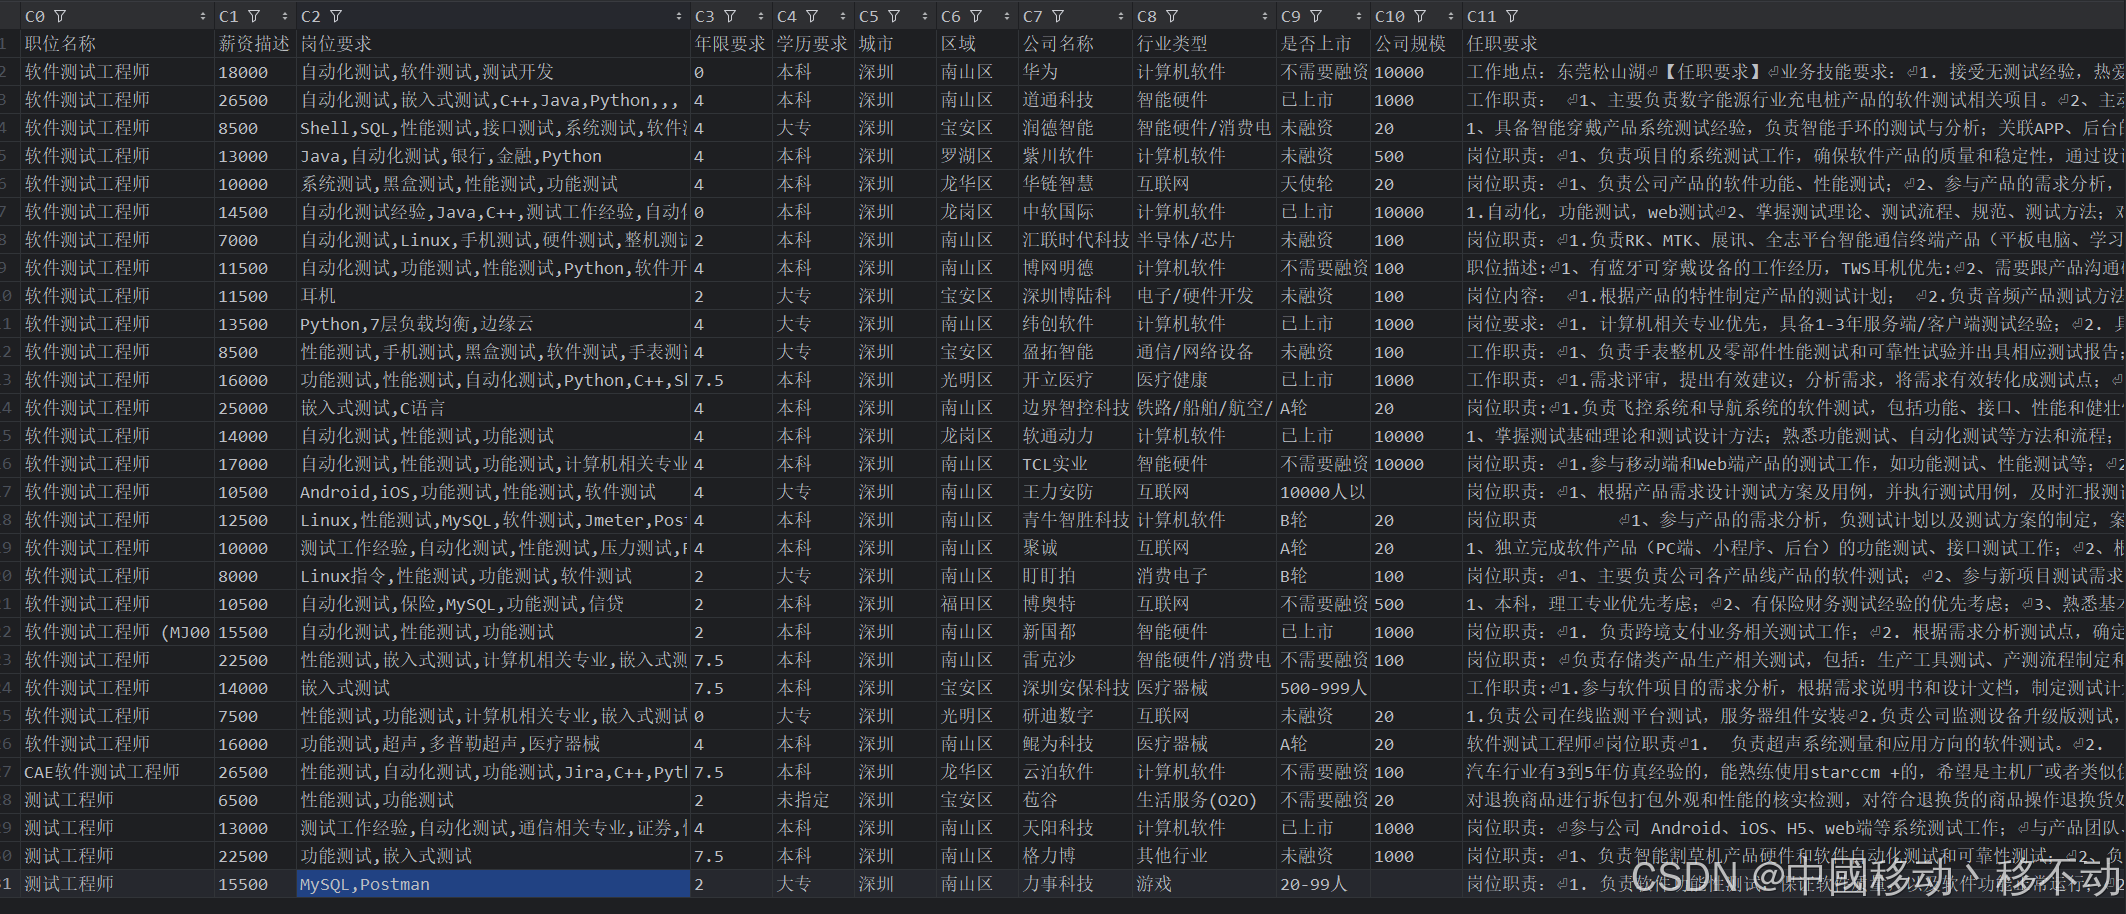Click the cell '20-99人'
The image size is (2126, 914).
1314,884
